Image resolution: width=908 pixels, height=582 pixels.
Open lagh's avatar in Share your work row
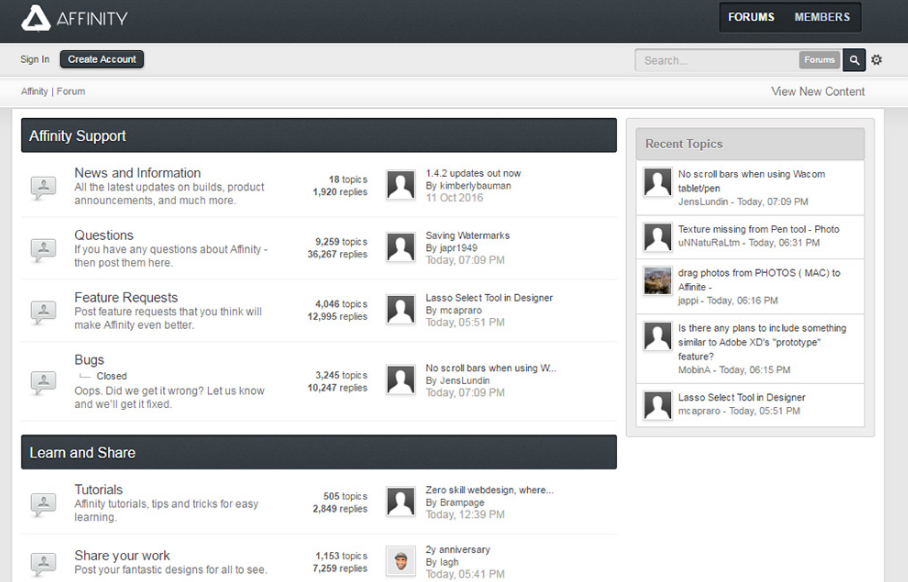[401, 561]
